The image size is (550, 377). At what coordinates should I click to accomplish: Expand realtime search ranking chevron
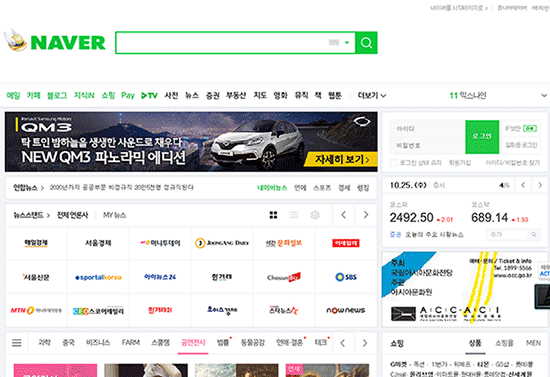click(544, 95)
